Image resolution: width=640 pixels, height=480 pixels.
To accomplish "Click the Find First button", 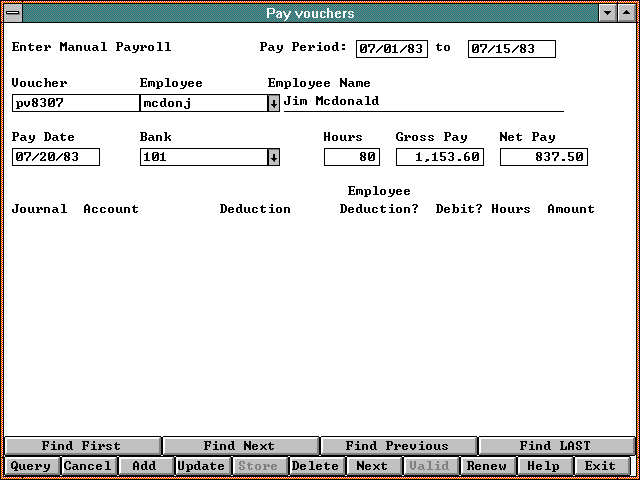I will [x=81, y=446].
